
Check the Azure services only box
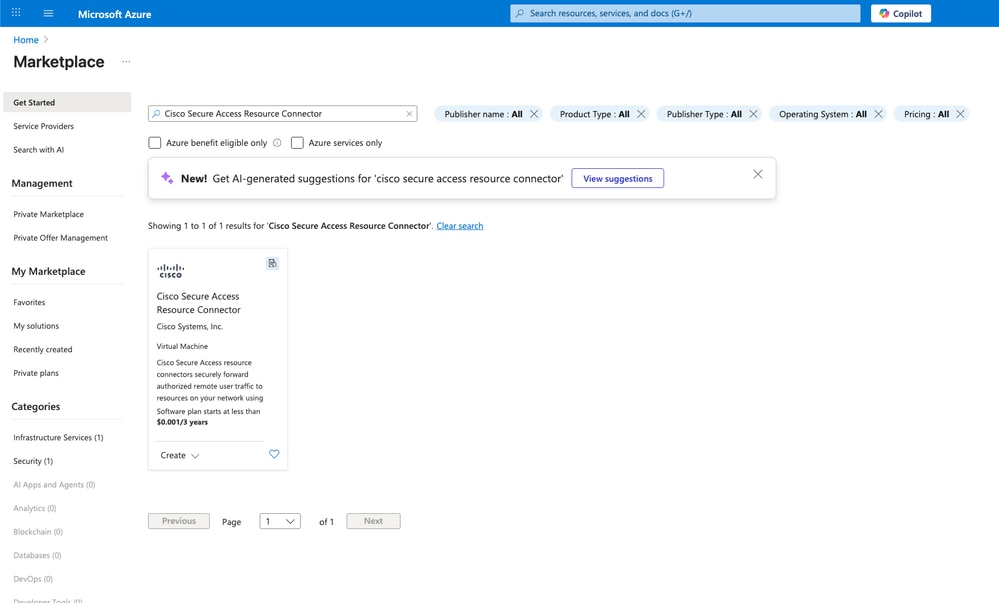[297, 143]
